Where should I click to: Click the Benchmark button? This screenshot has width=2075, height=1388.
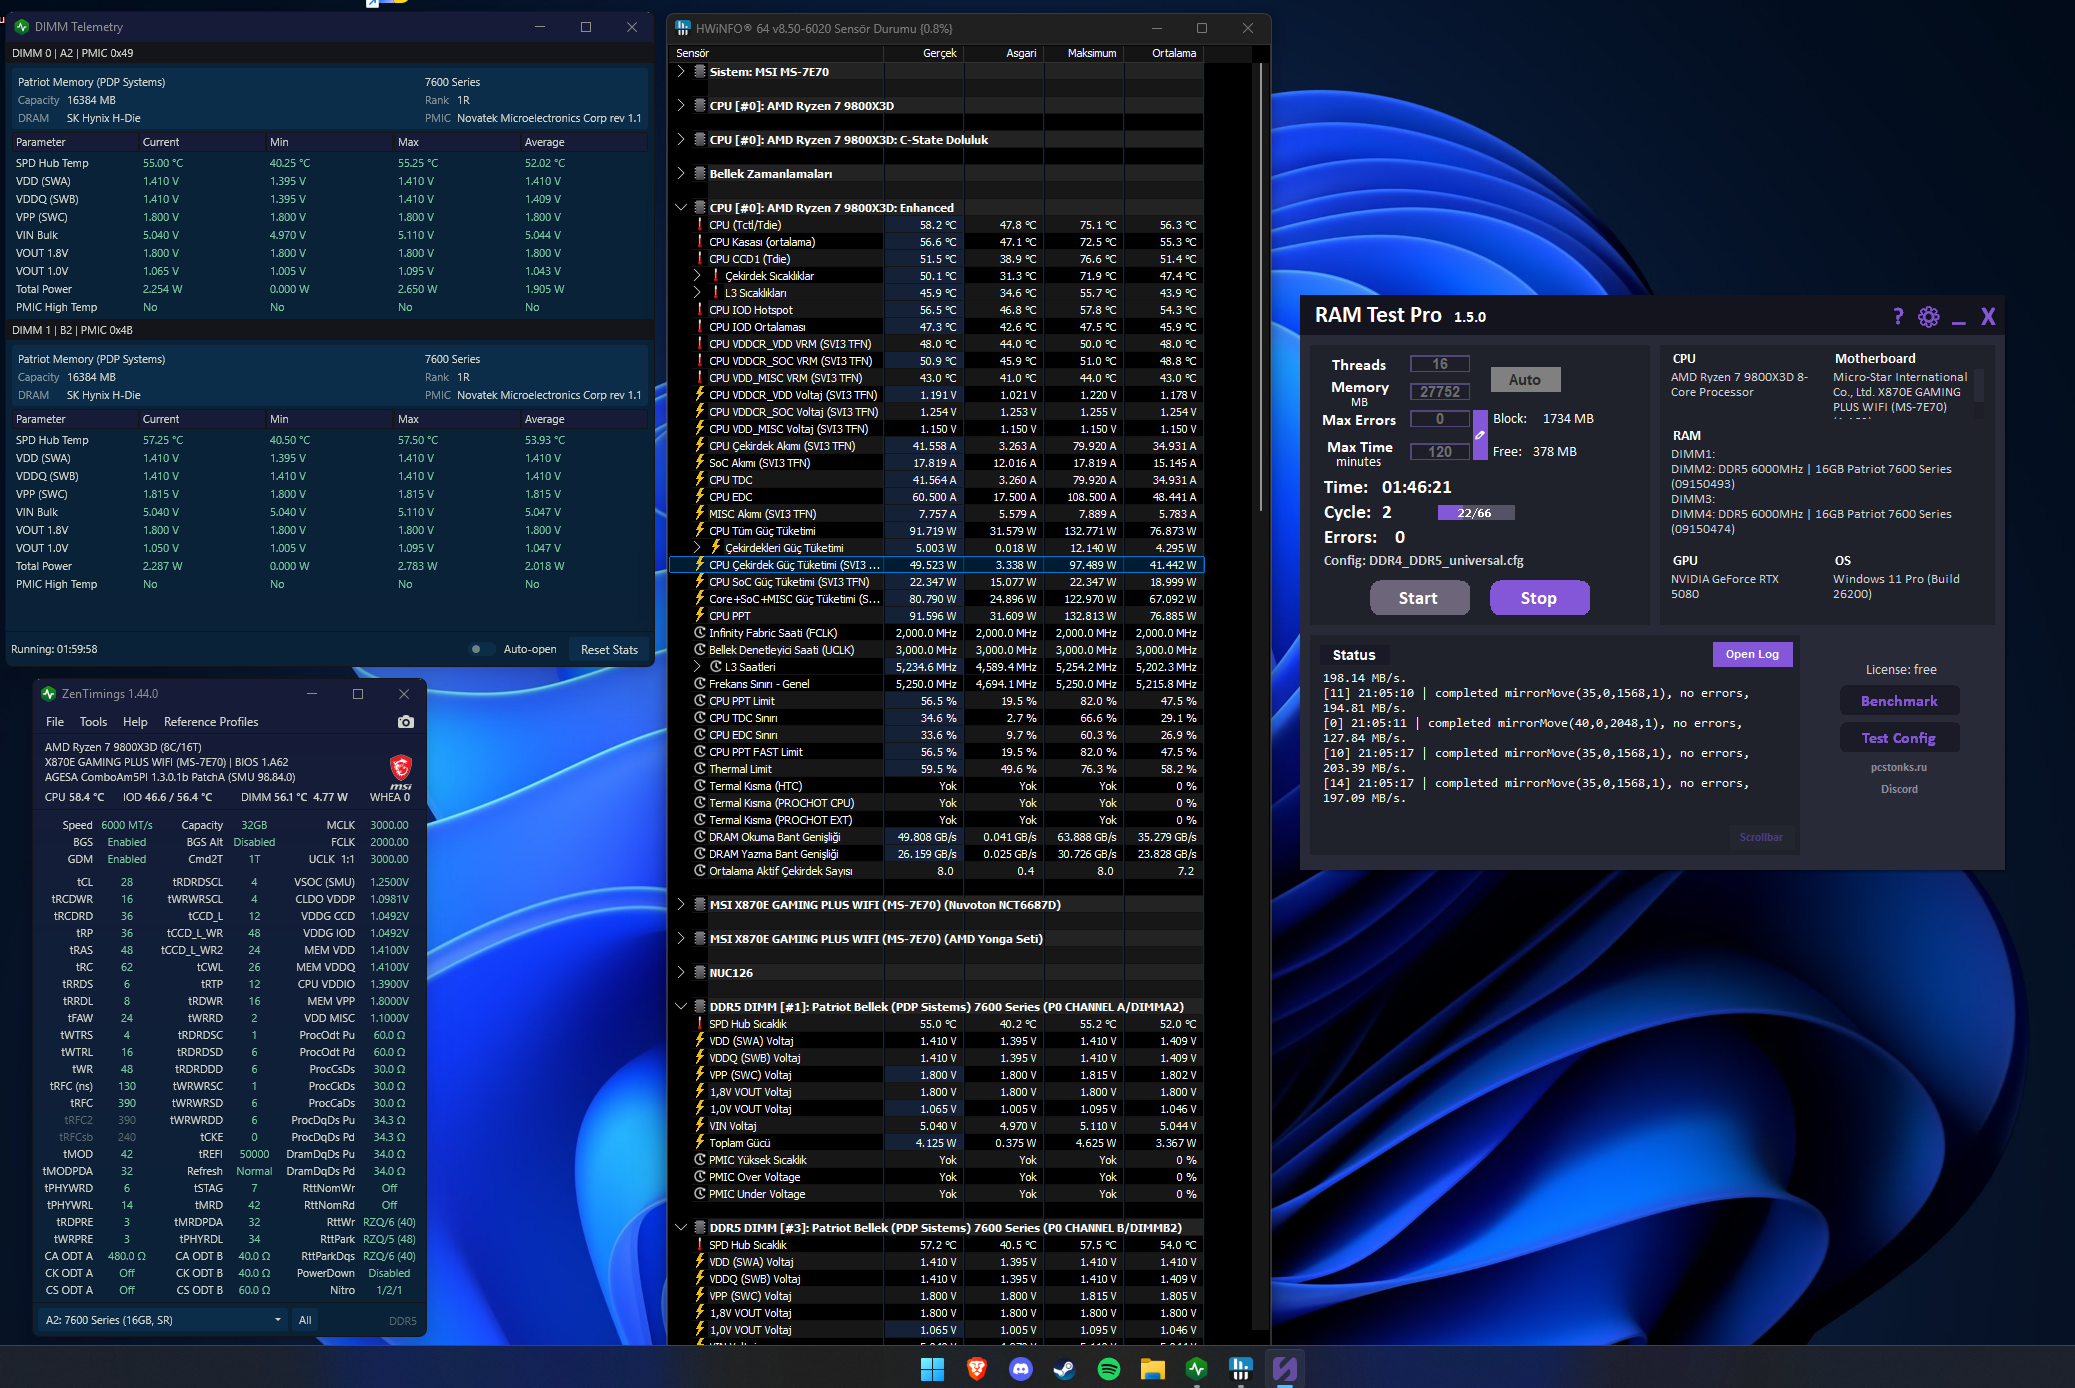pyautogui.click(x=1899, y=701)
